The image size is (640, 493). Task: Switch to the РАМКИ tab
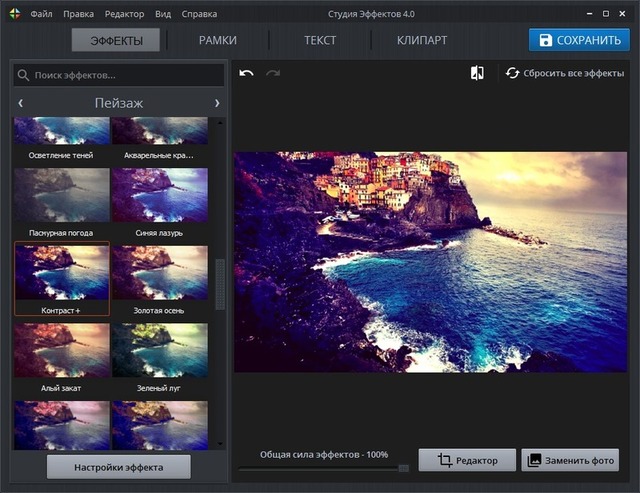tap(218, 41)
